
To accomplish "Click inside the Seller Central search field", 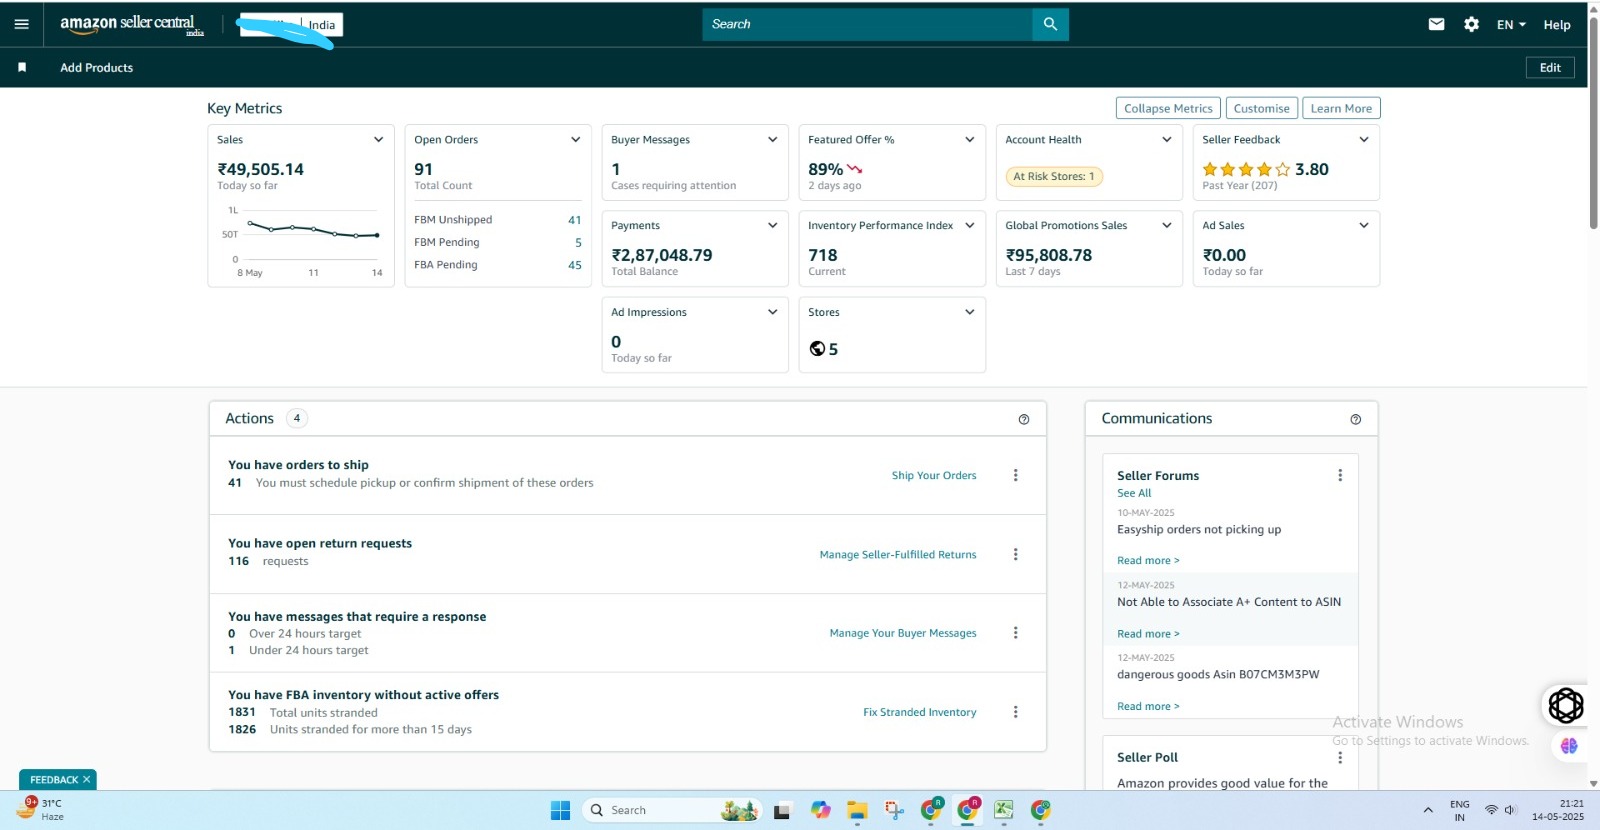I will [867, 24].
